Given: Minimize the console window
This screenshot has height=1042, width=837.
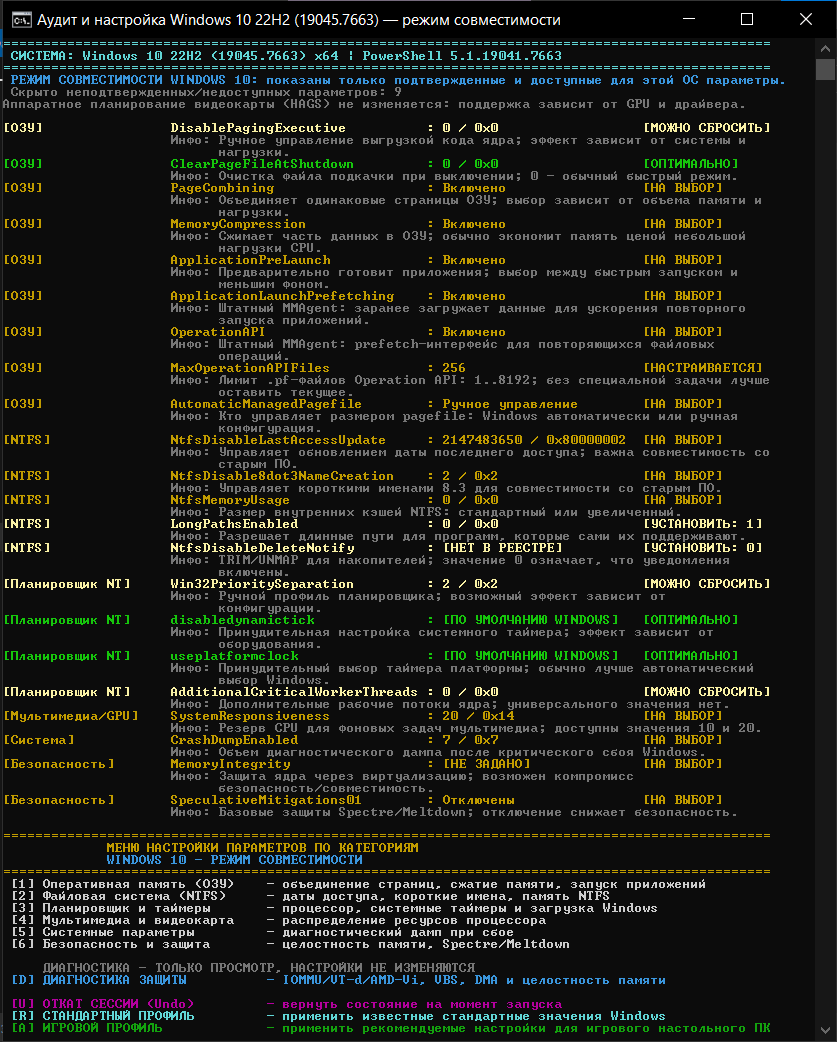Looking at the screenshot, I should (689, 19).
